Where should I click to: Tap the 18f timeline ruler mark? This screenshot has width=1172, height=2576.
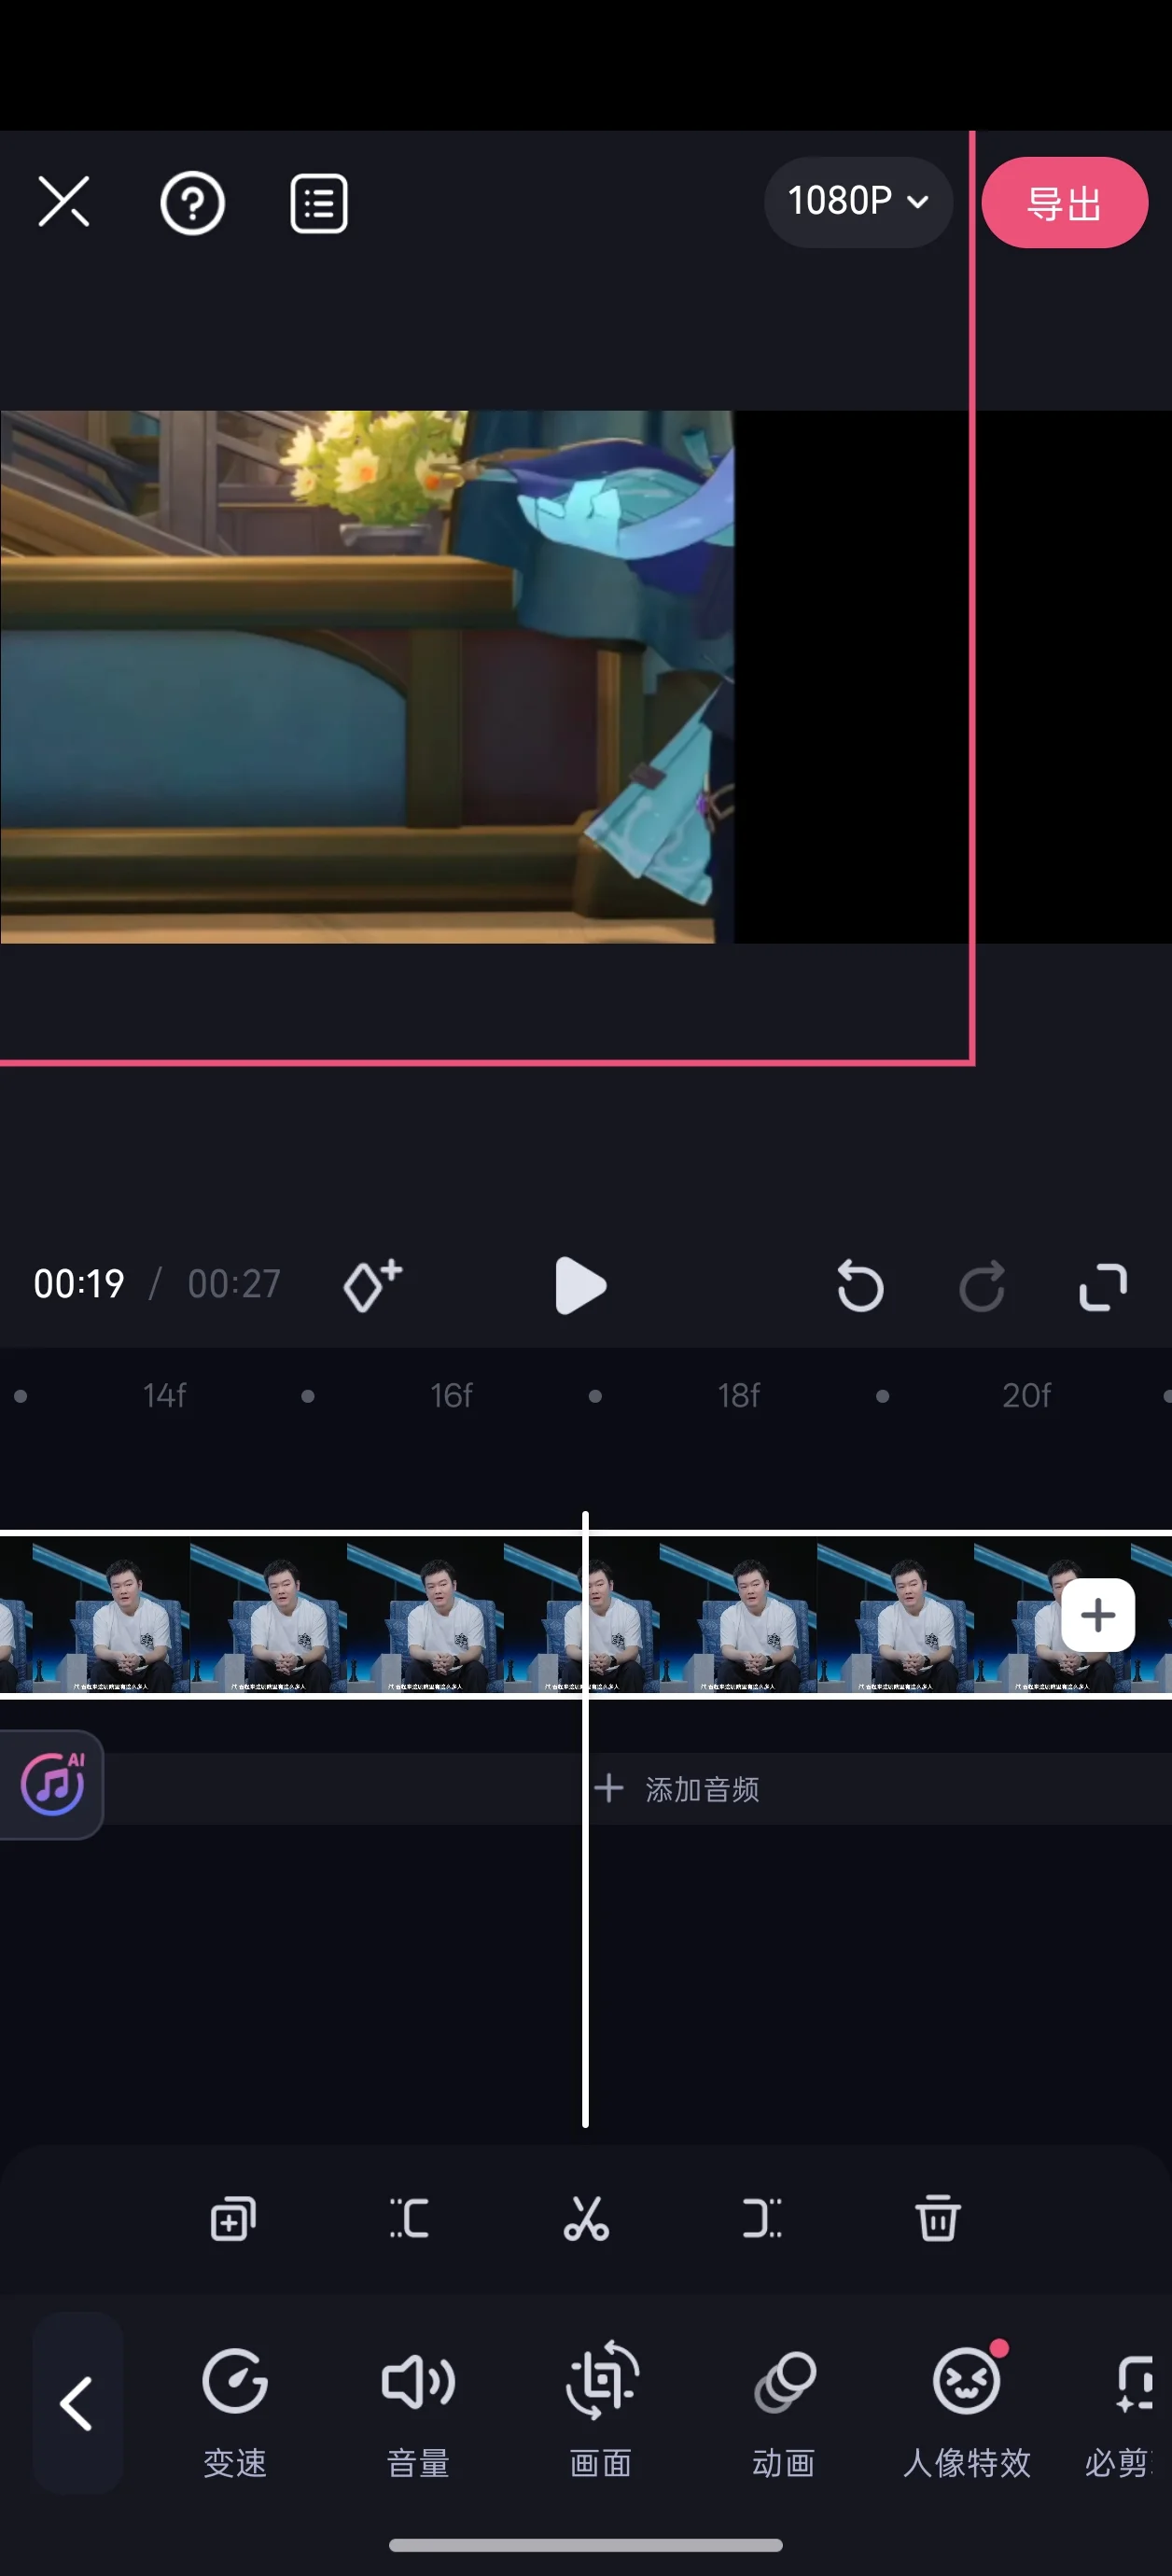(x=738, y=1395)
